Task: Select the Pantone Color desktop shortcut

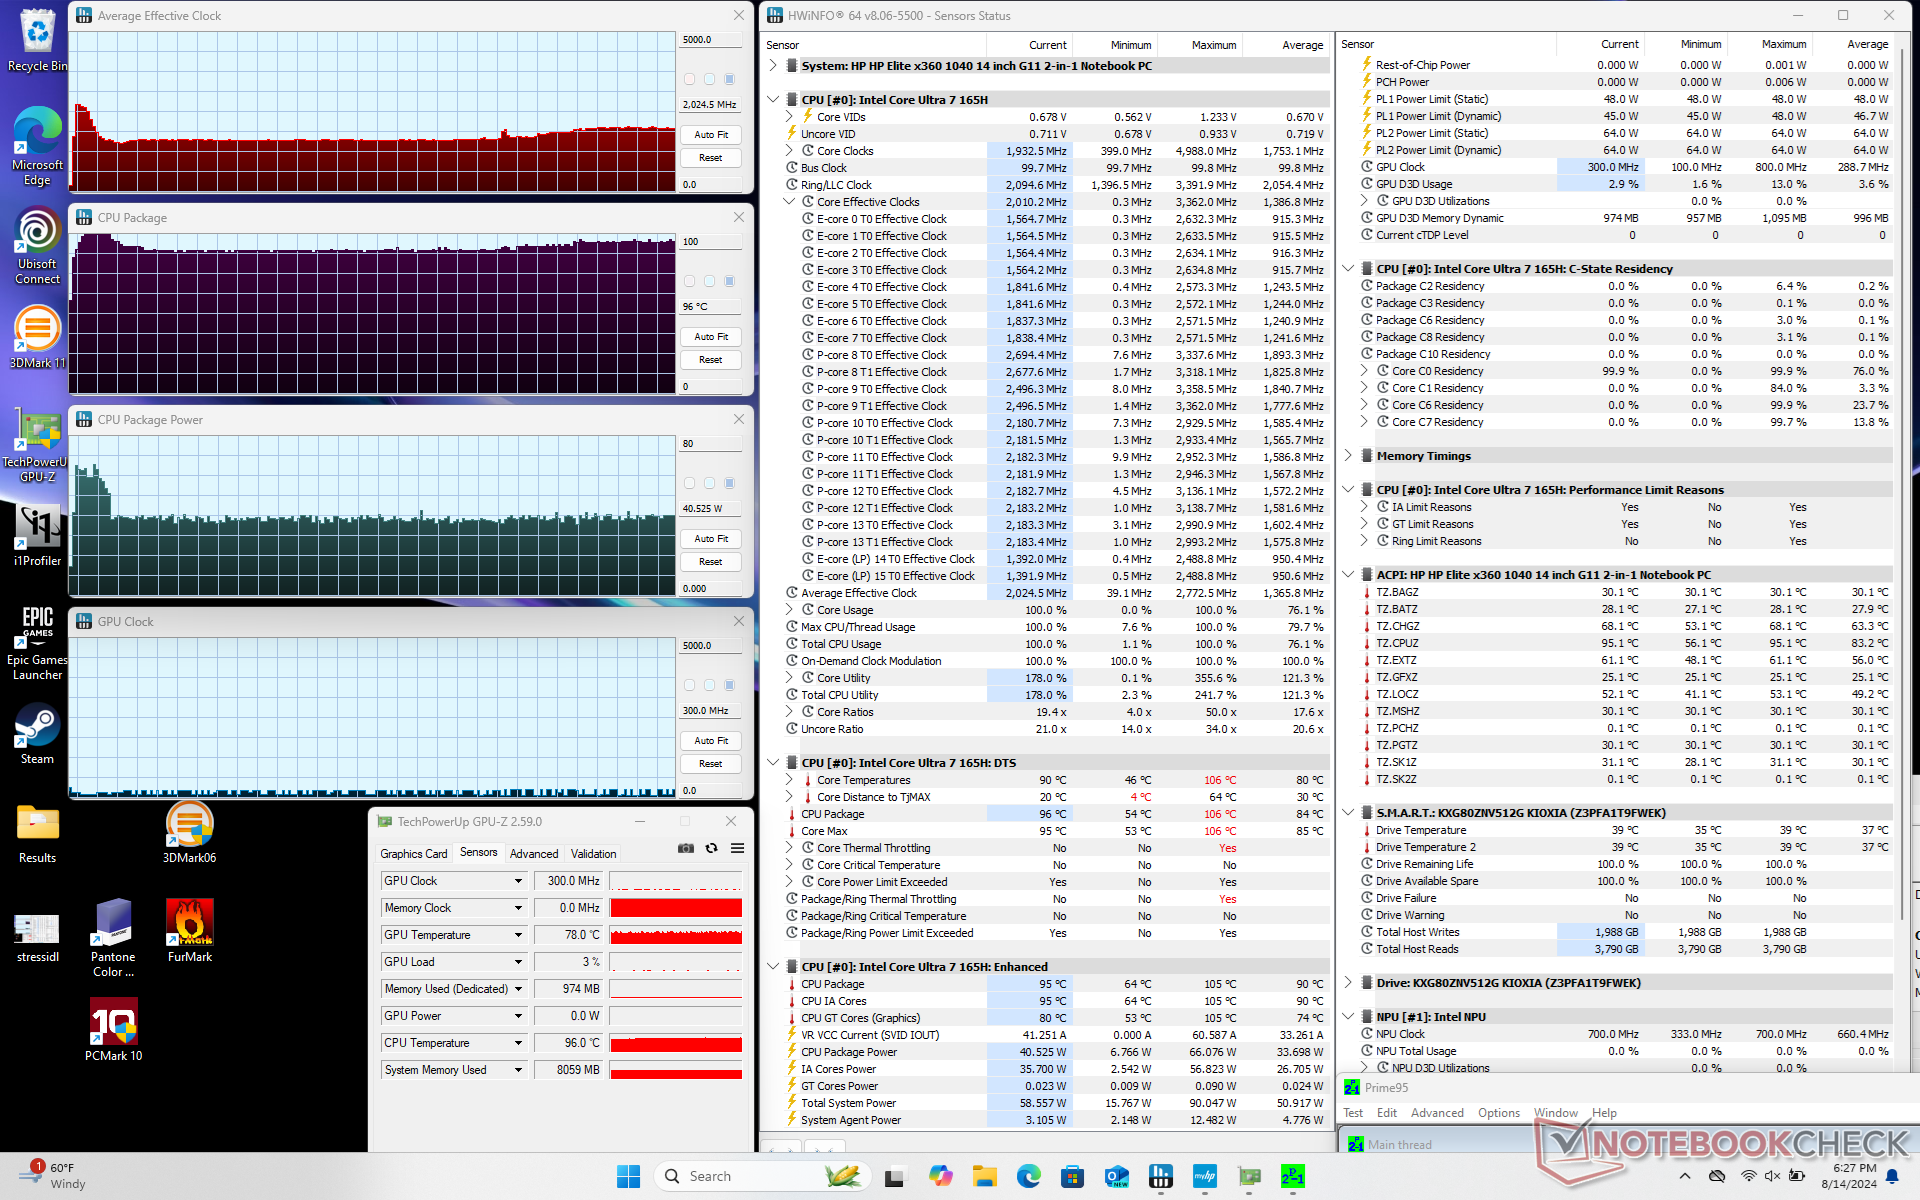Action: point(113,938)
